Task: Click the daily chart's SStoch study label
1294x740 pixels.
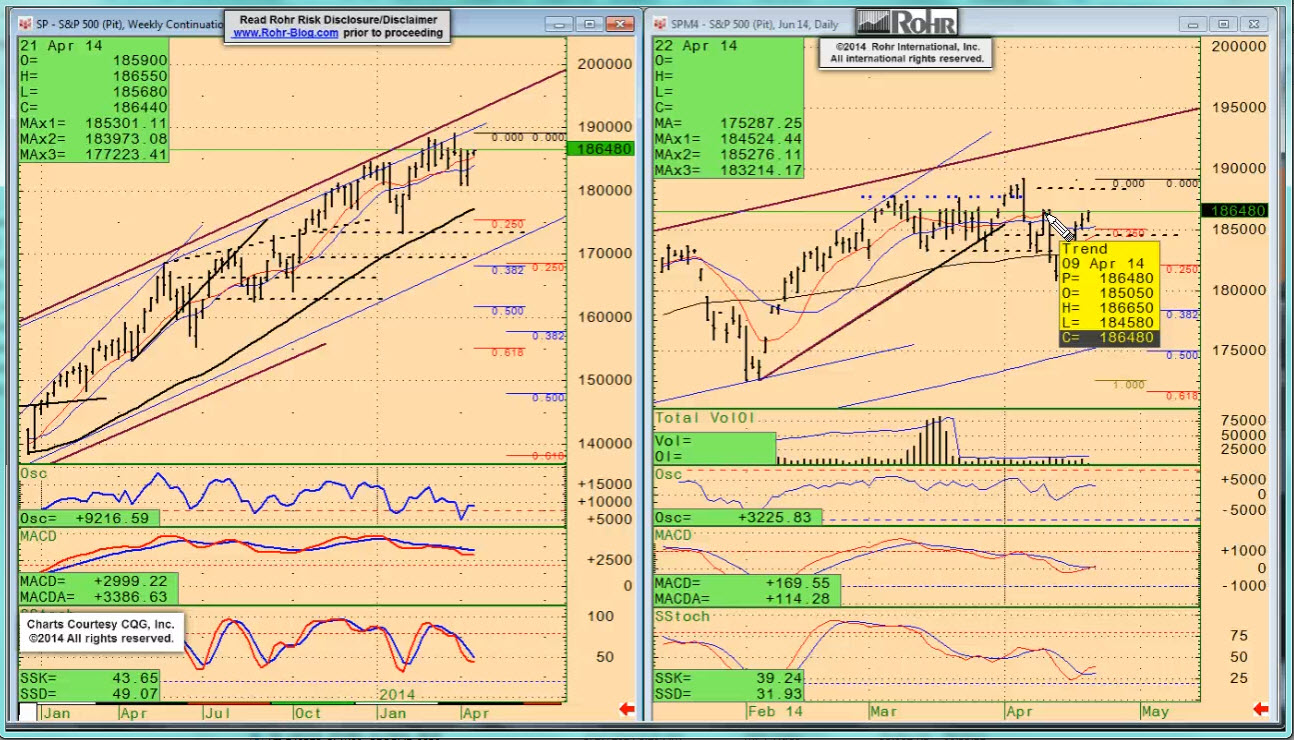Action: 681,616
